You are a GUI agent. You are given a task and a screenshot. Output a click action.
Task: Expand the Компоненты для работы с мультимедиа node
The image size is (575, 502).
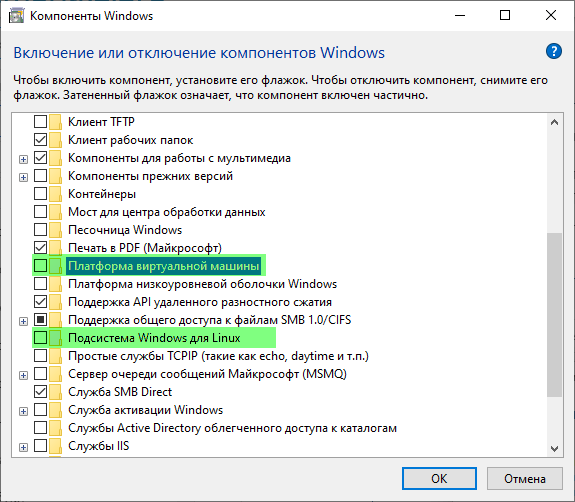coord(23,160)
